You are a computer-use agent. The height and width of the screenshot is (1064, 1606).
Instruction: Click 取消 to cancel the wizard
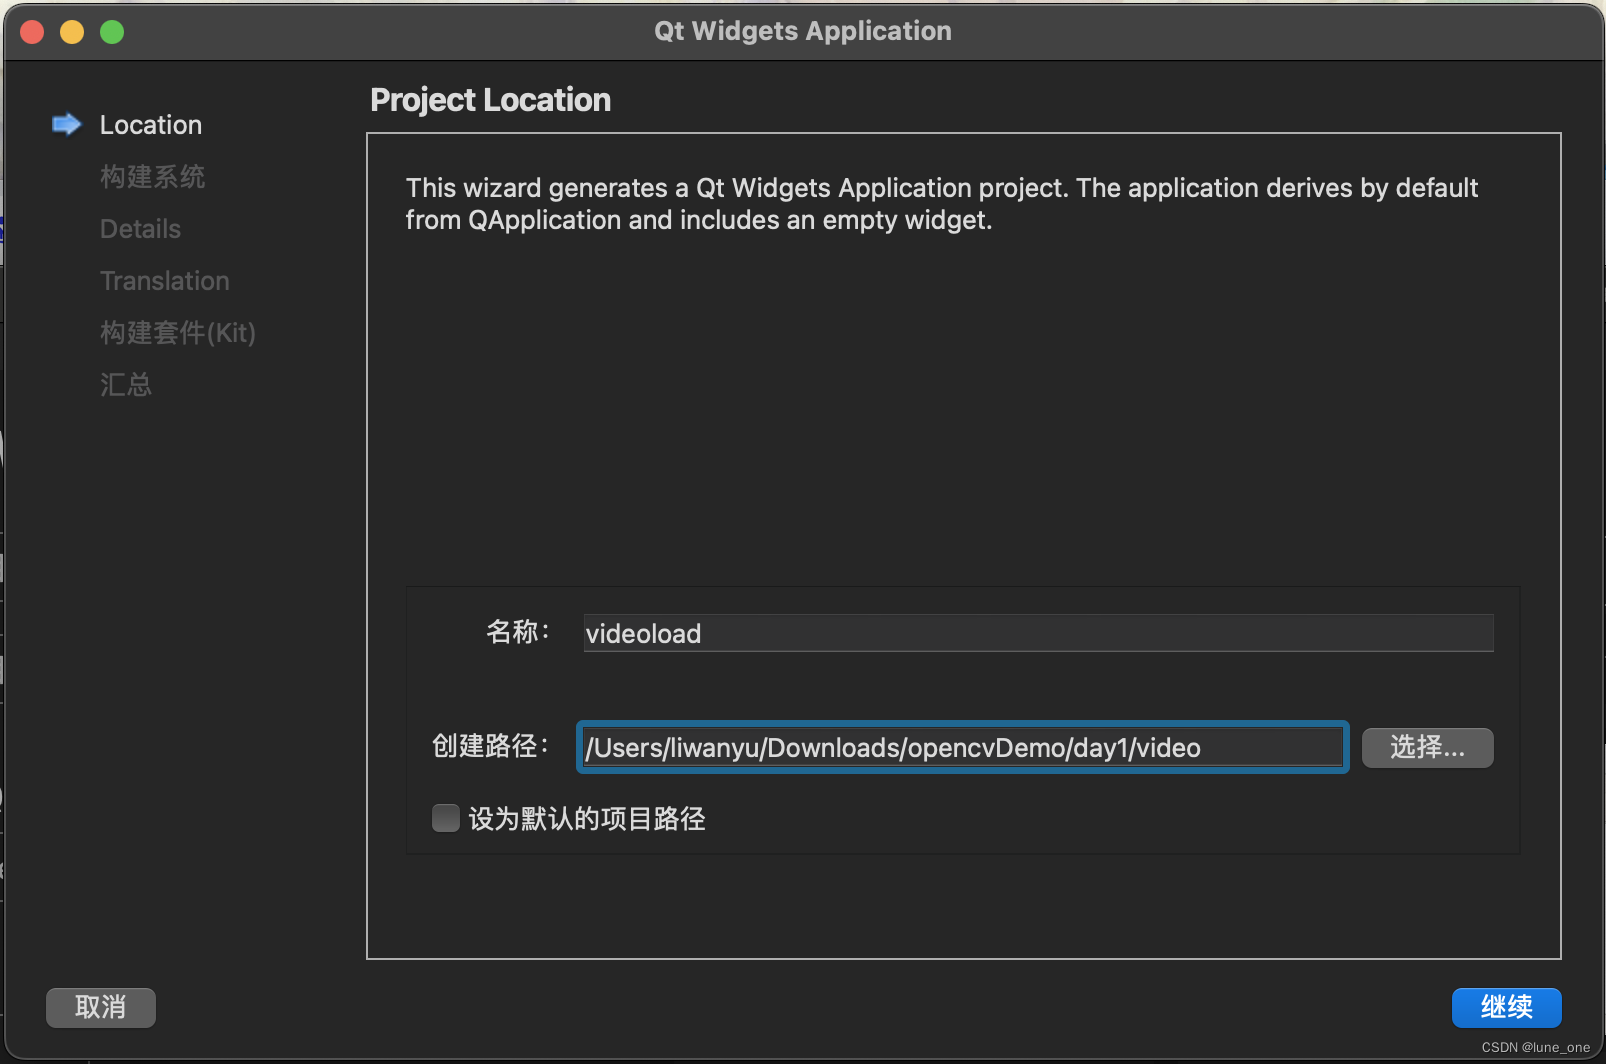[100, 1007]
